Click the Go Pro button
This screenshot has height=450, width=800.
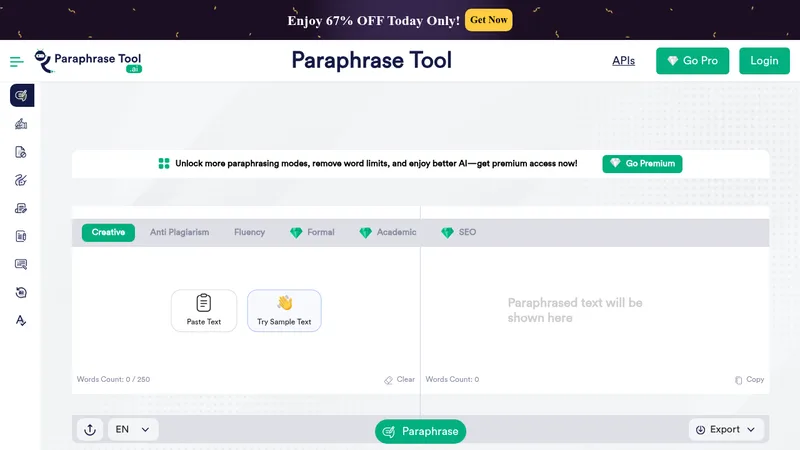pos(692,61)
